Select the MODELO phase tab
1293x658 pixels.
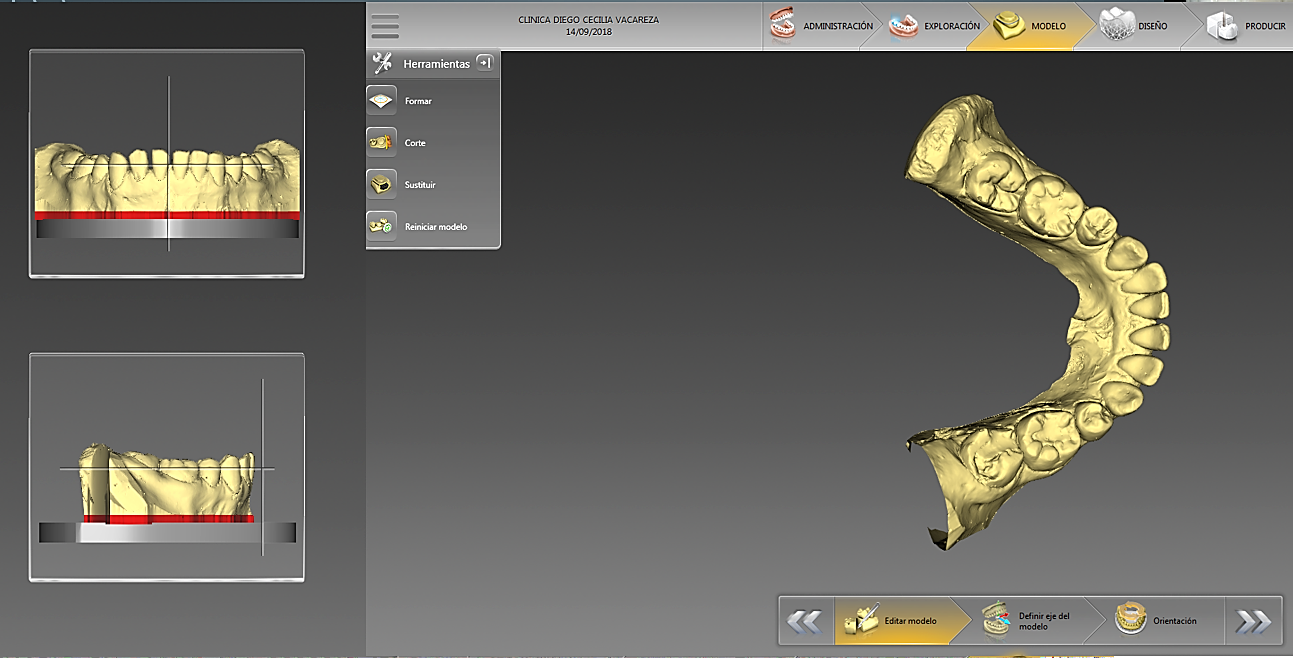tap(1034, 26)
